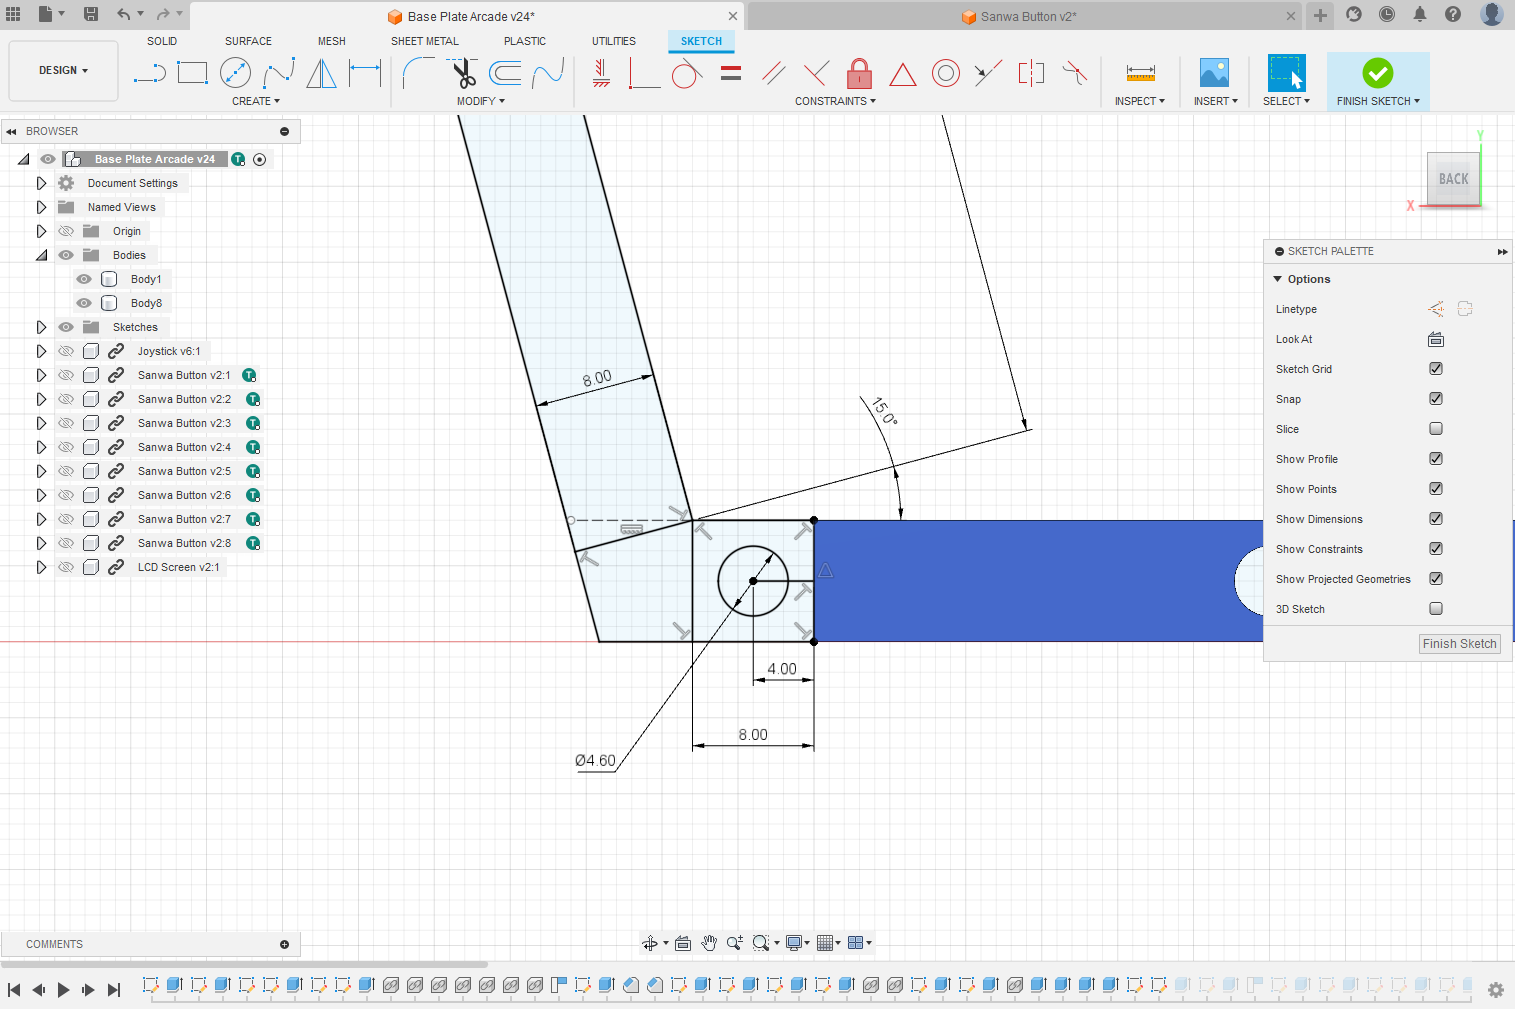
Task: Select the Center Diameter Circle tool
Action: pos(236,72)
